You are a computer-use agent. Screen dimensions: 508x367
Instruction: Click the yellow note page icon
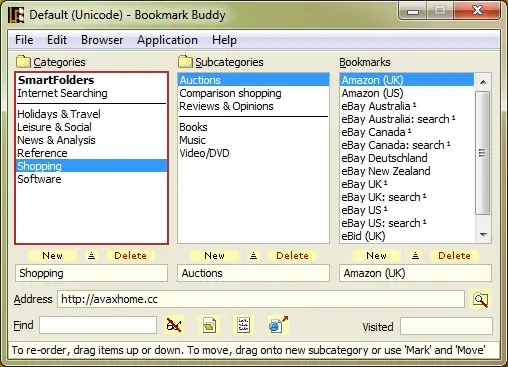[209, 325]
